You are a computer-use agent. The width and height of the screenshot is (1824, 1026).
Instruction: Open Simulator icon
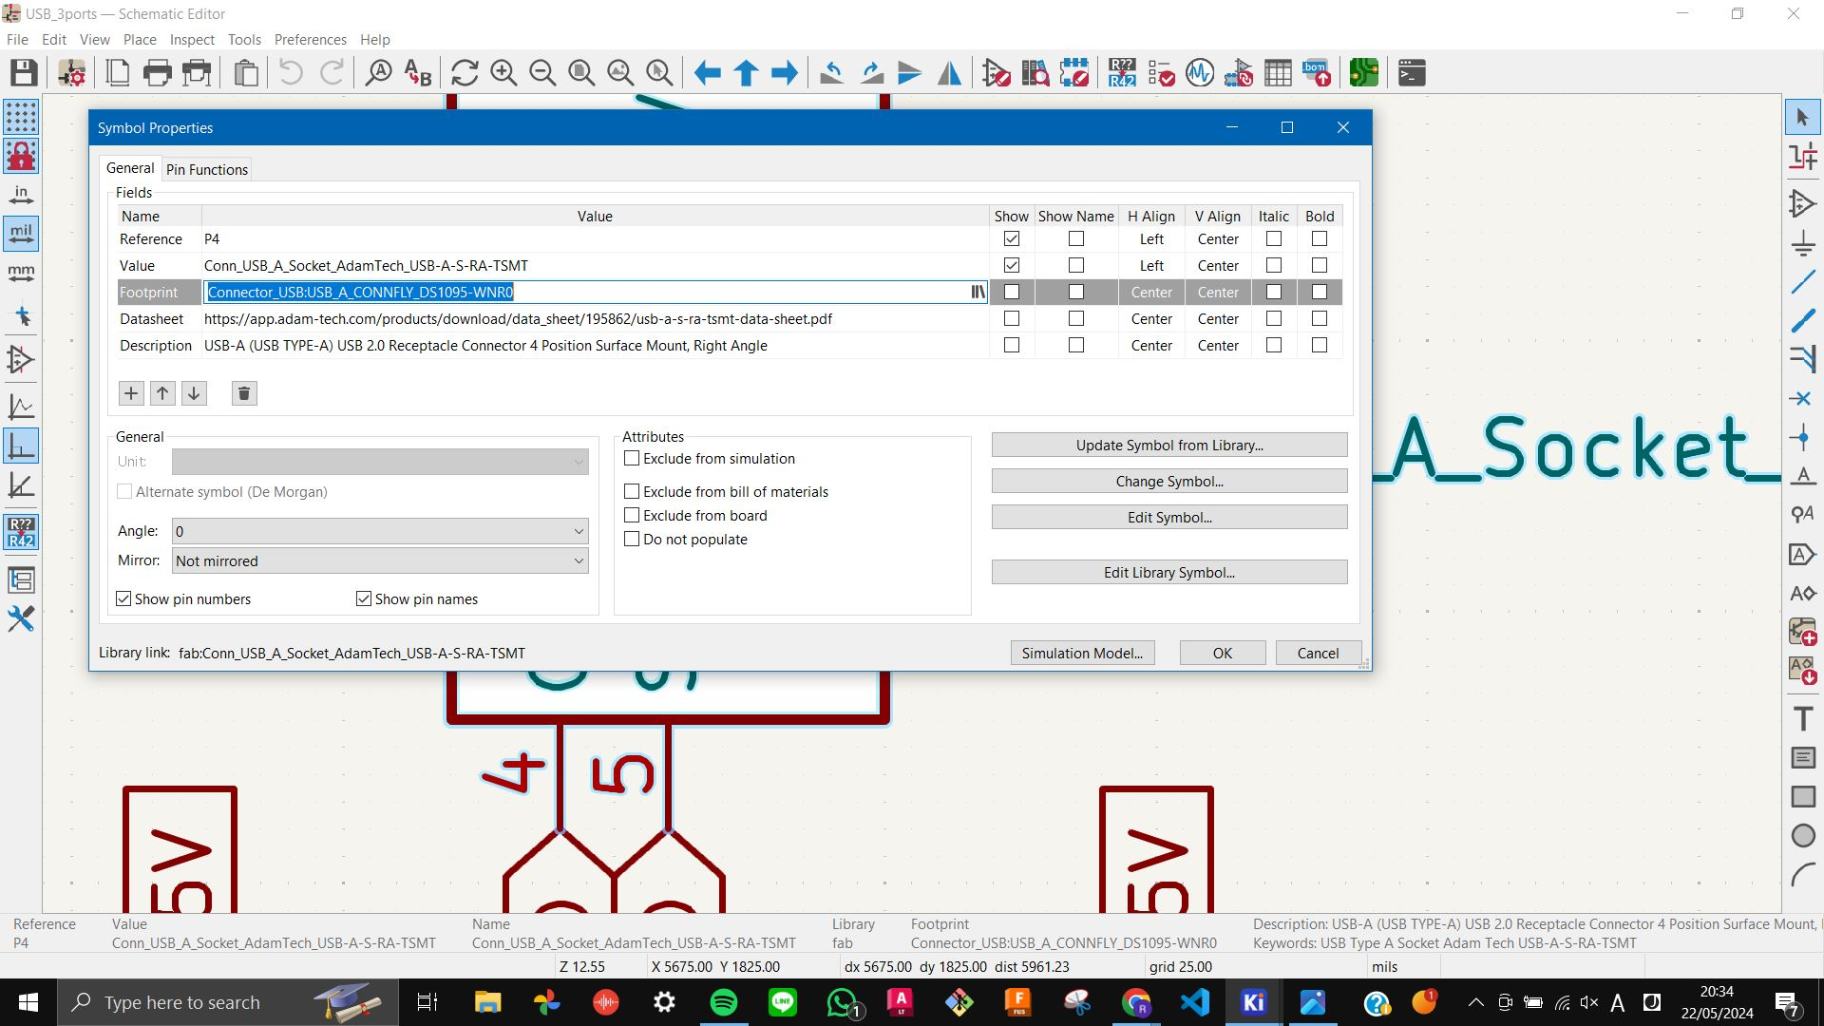pyautogui.click(x=1200, y=73)
